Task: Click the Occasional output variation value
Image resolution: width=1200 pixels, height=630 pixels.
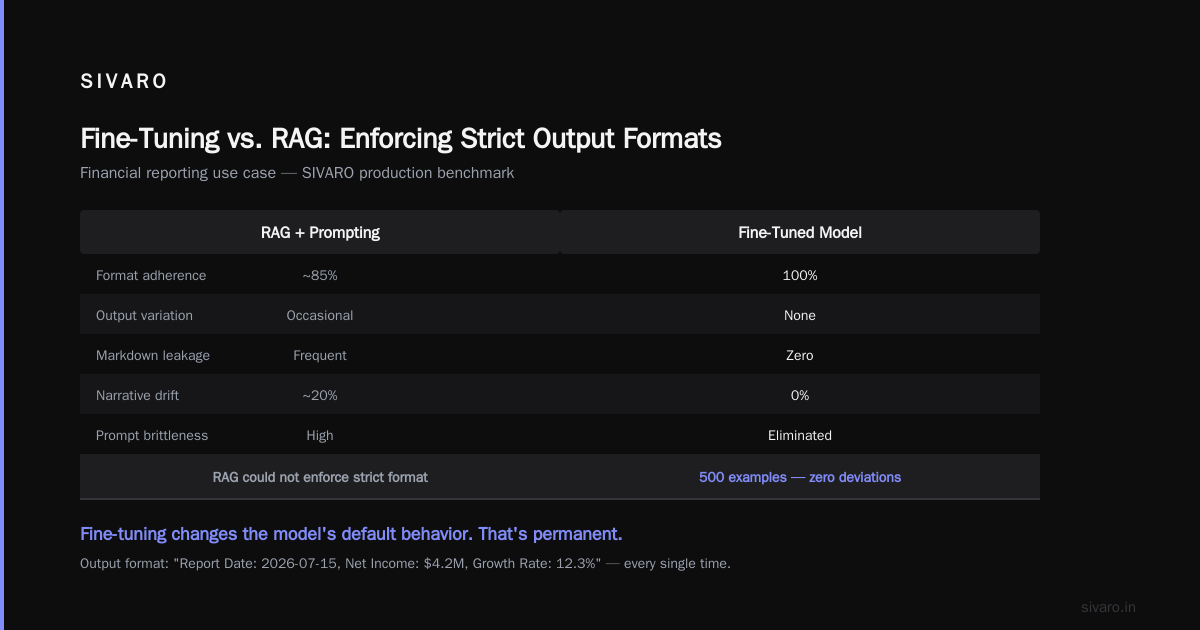Action: coord(320,315)
